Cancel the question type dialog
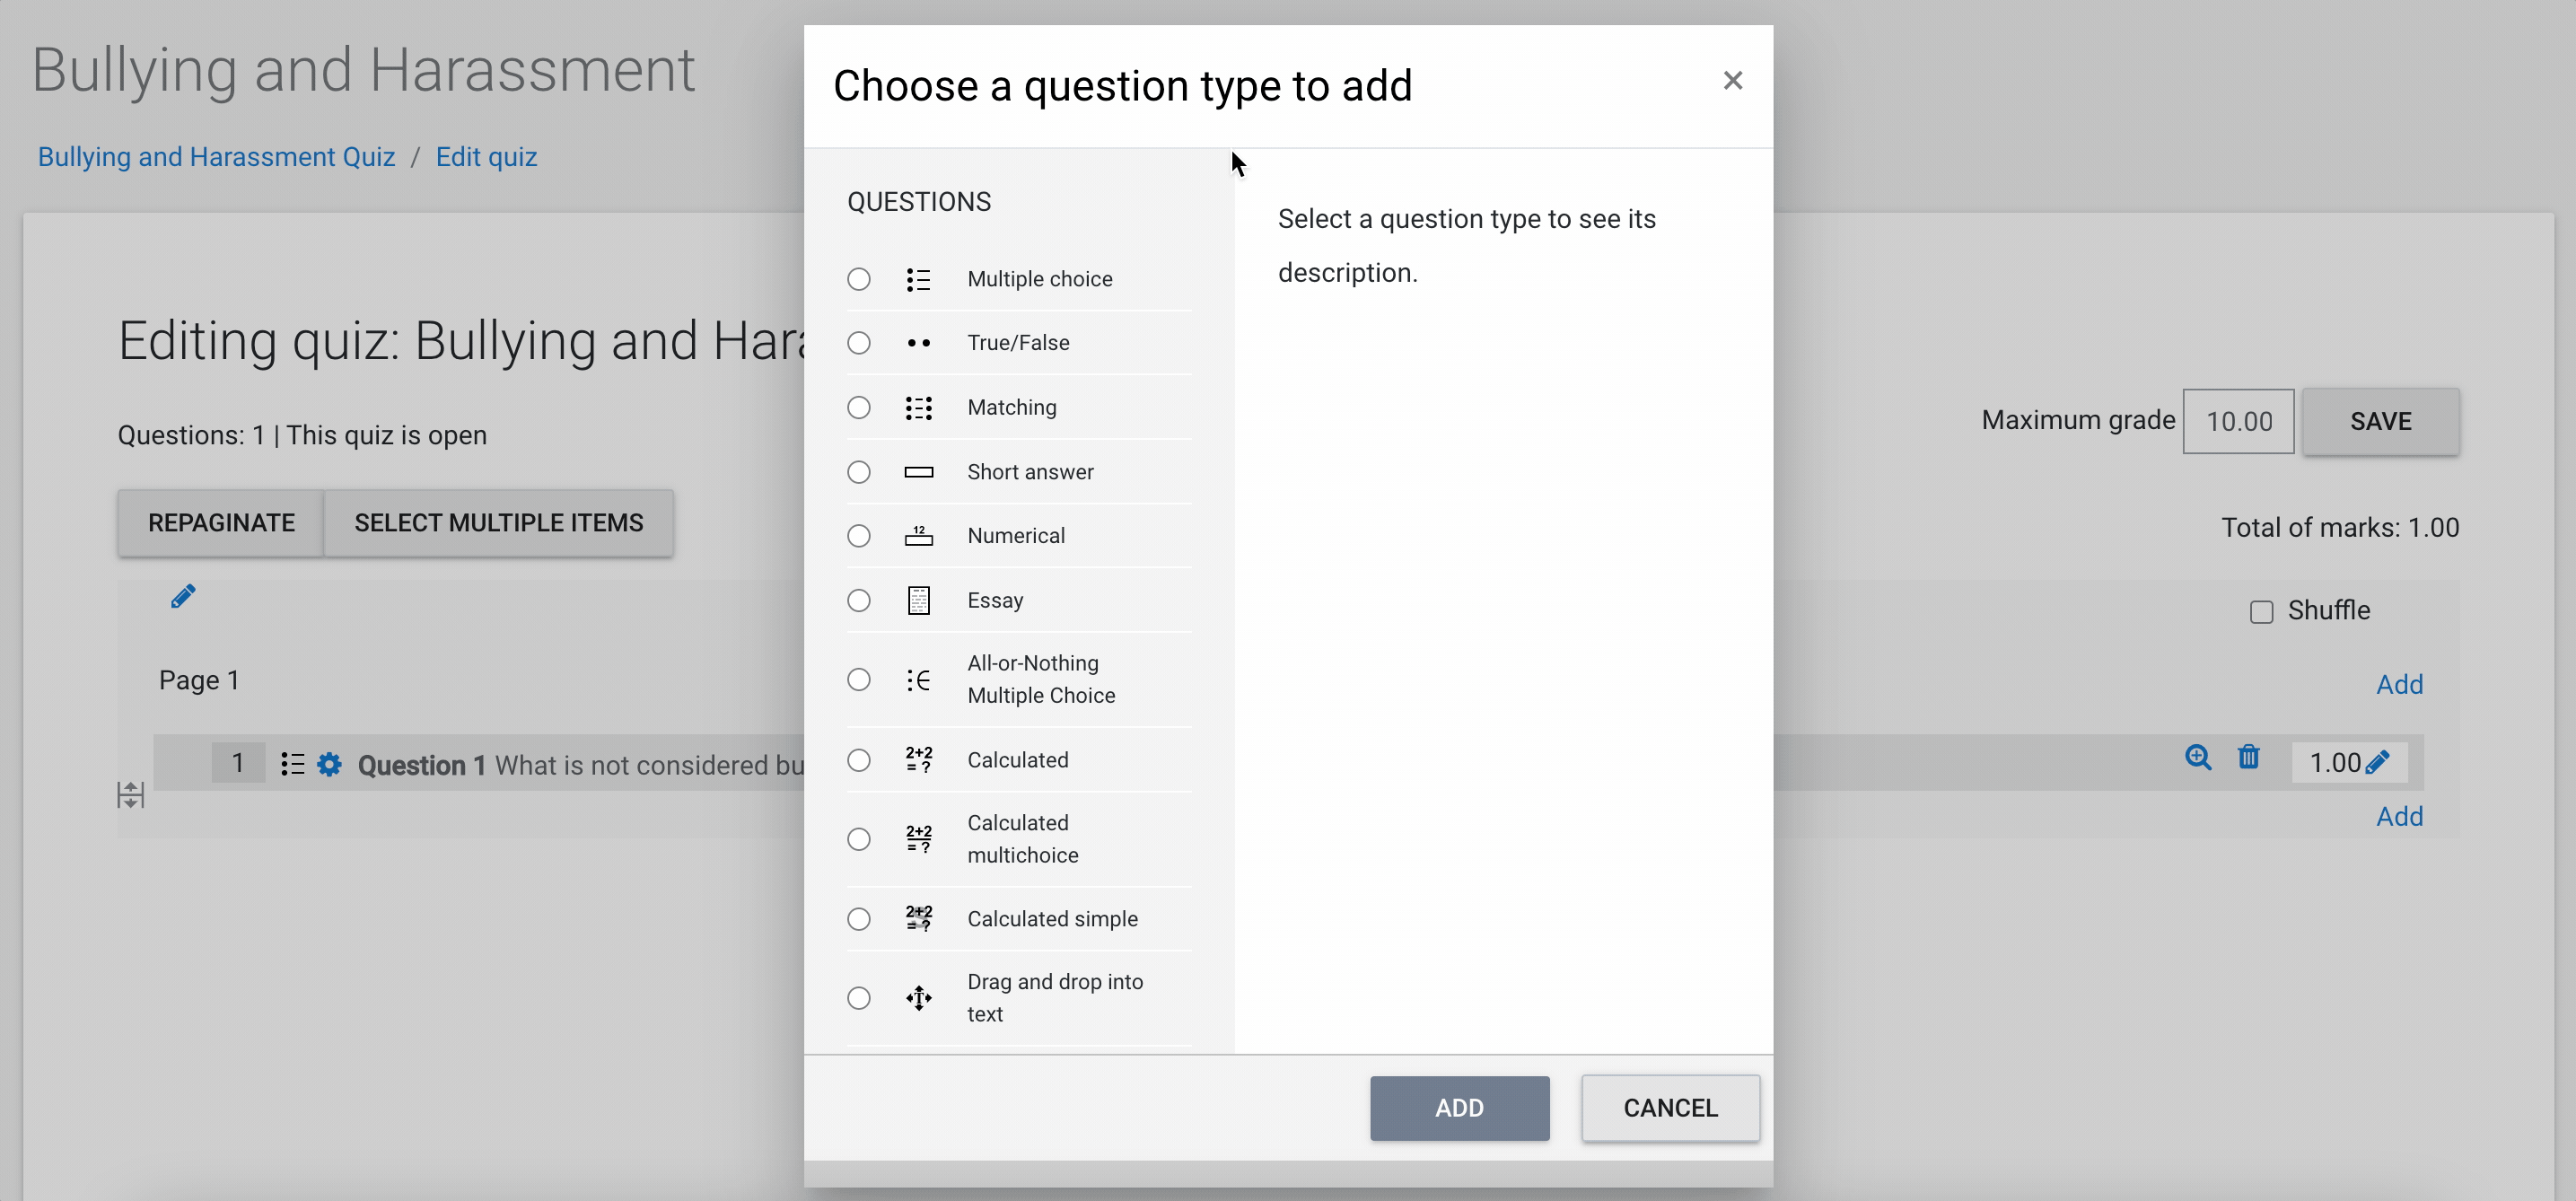The image size is (2576, 1201). point(1670,1108)
